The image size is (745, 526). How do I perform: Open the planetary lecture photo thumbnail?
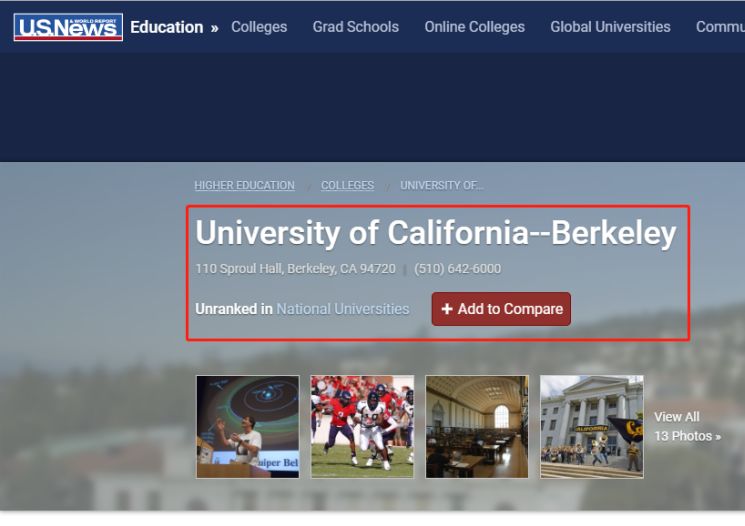248,427
